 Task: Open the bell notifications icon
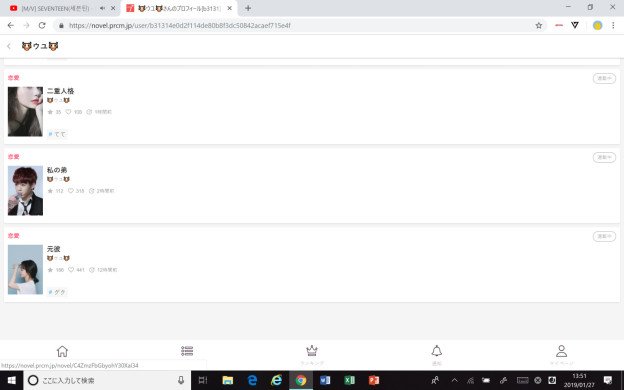tap(437, 351)
